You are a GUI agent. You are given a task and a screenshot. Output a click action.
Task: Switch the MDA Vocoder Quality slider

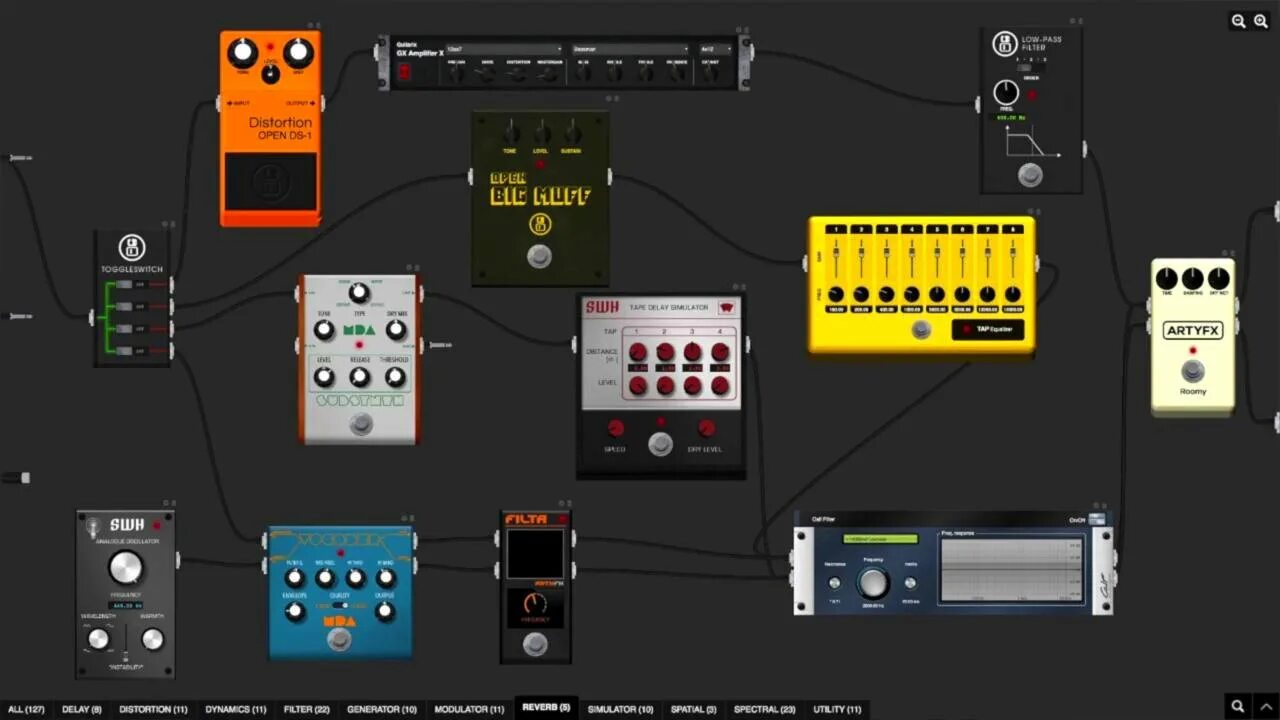[340, 605]
